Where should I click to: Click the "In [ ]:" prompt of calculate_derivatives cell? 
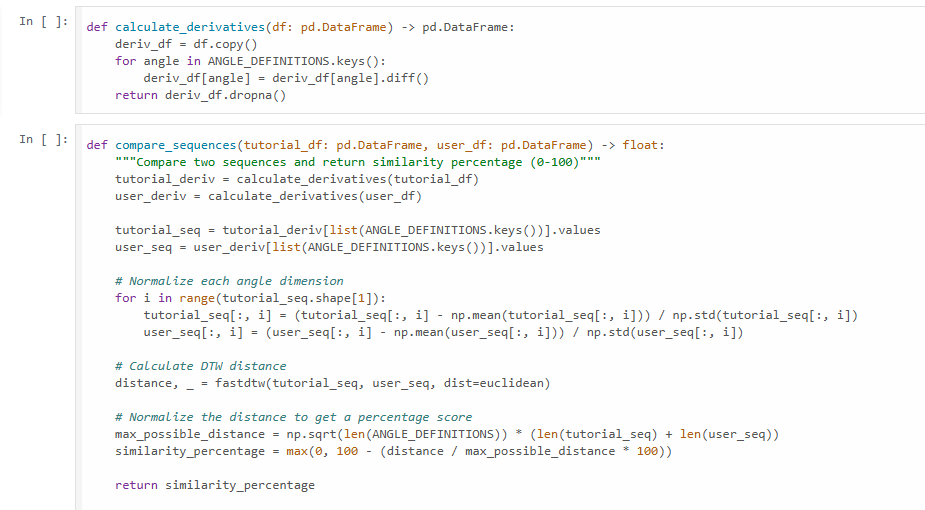coord(44,22)
